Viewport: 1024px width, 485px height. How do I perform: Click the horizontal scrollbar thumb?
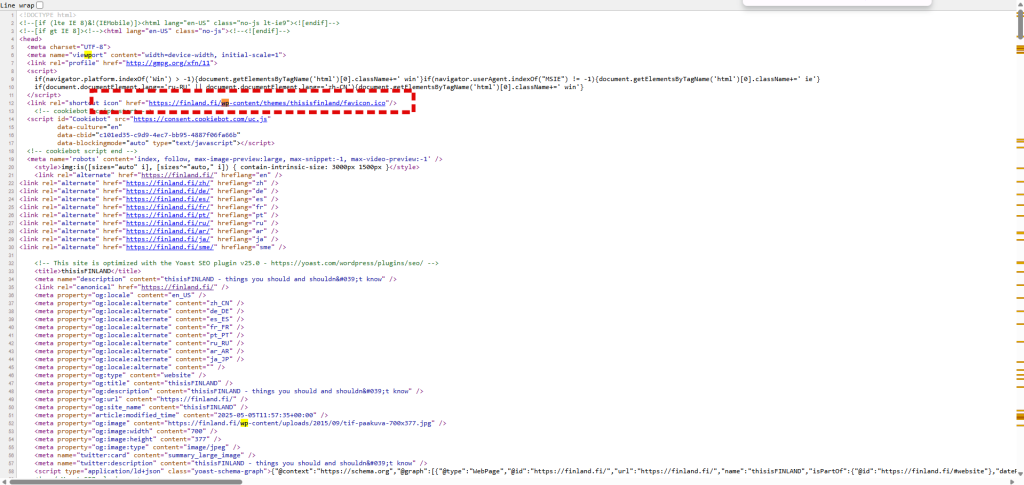coord(125,482)
